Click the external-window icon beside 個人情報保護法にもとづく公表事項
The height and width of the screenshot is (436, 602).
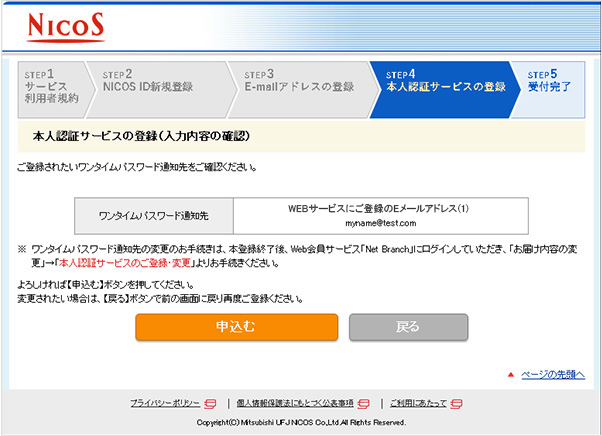[364, 403]
